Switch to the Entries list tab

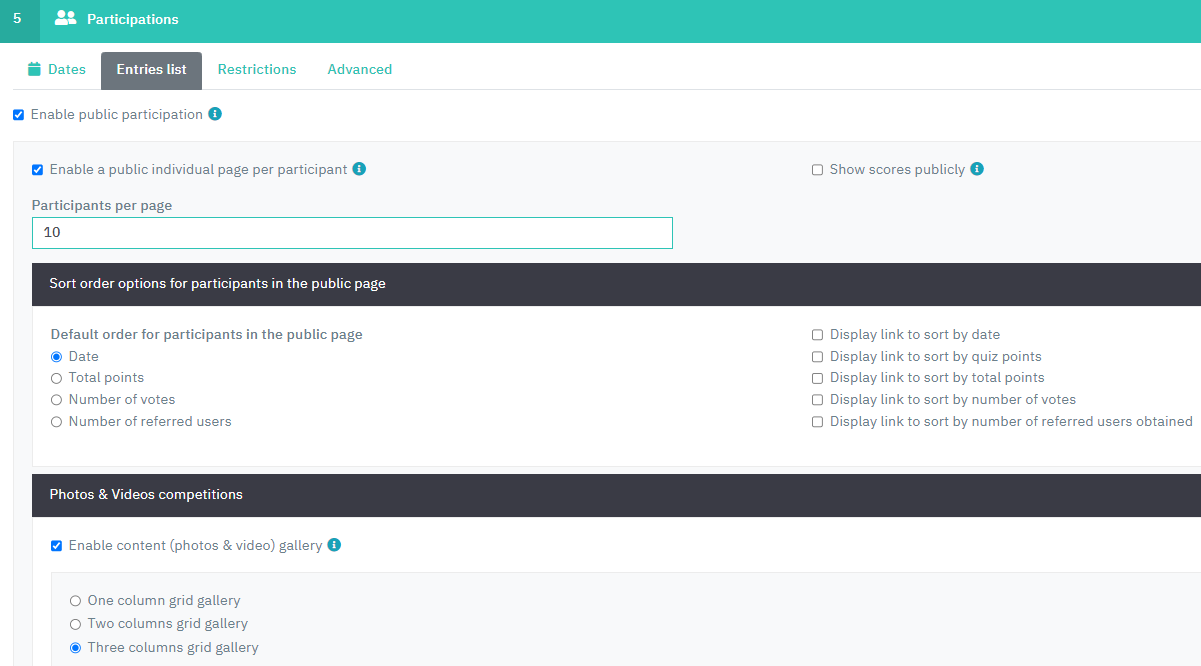pos(151,70)
